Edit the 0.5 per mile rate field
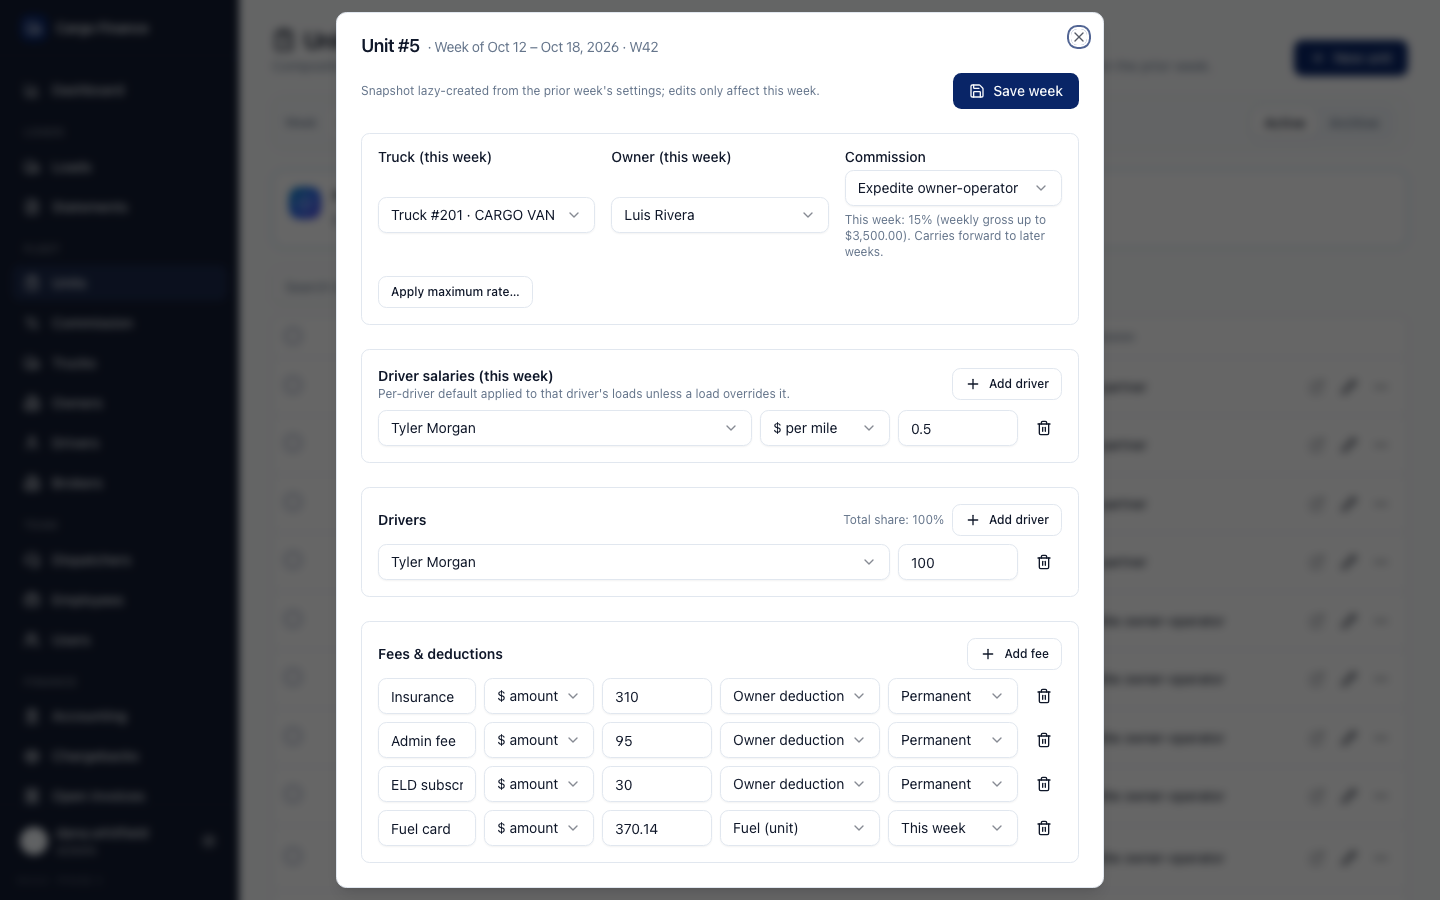The width and height of the screenshot is (1440, 900). pyautogui.click(x=957, y=428)
